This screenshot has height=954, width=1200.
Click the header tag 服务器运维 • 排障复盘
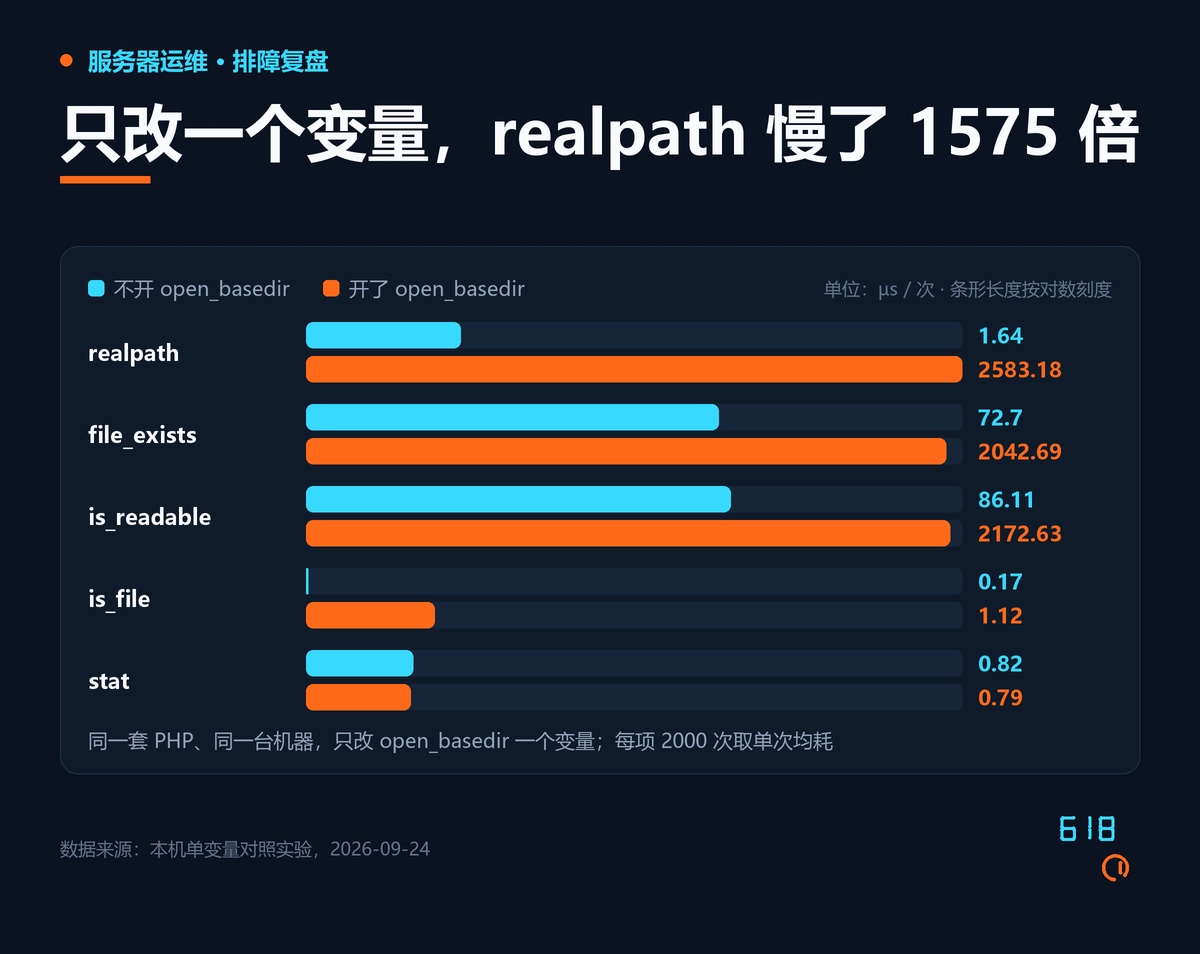coord(208,62)
